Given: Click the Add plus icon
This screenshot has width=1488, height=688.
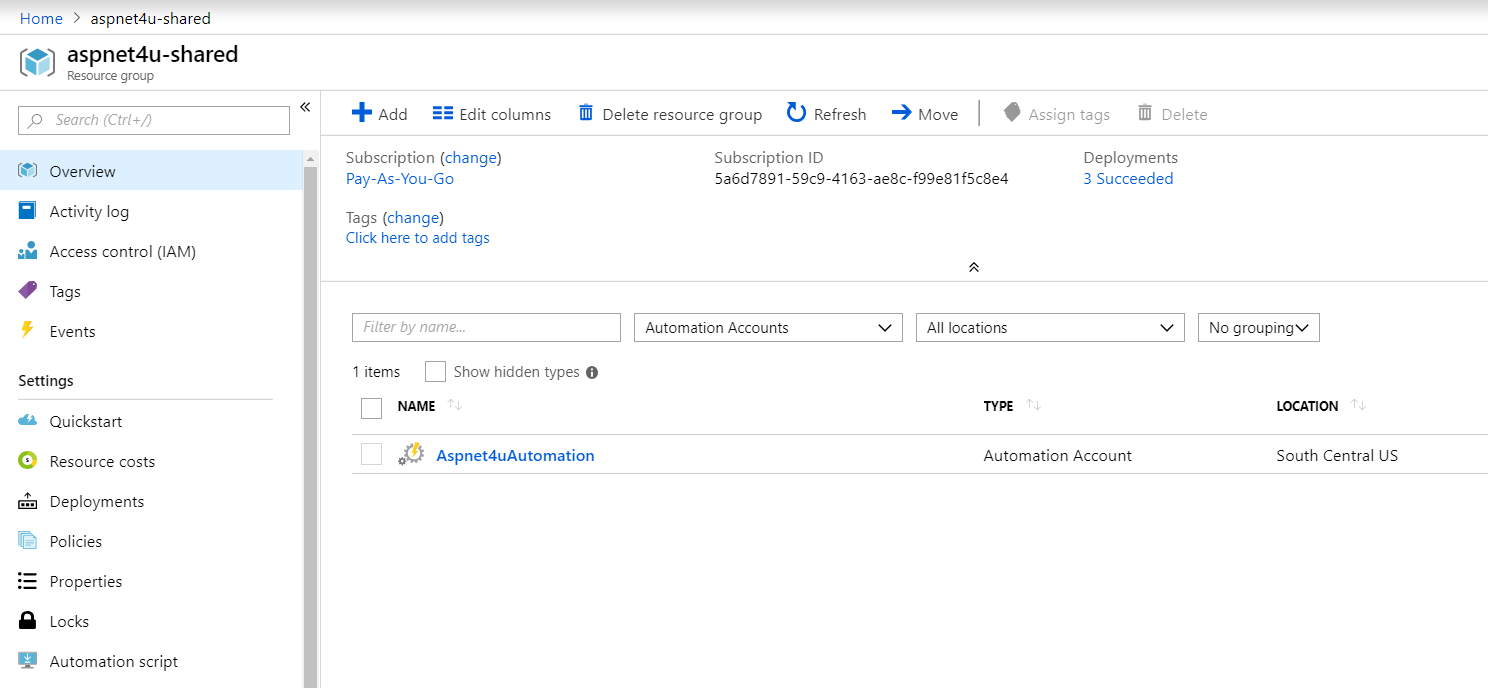Looking at the screenshot, I should click(x=361, y=113).
